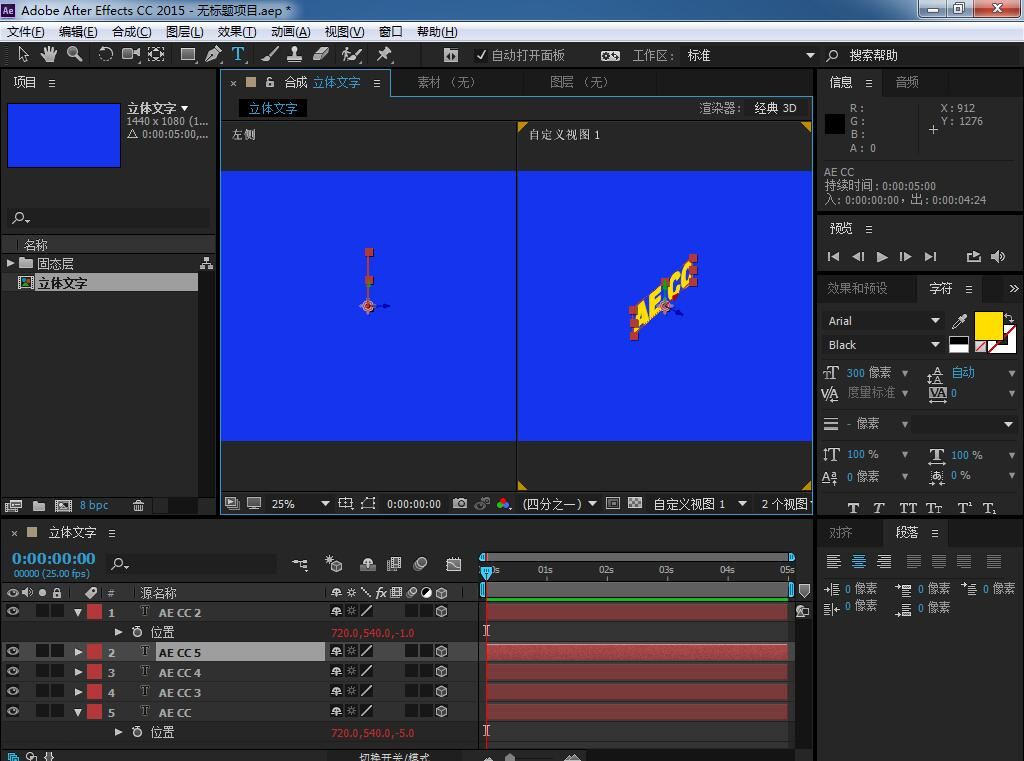Open the Arial font family dropdown

[x=882, y=321]
